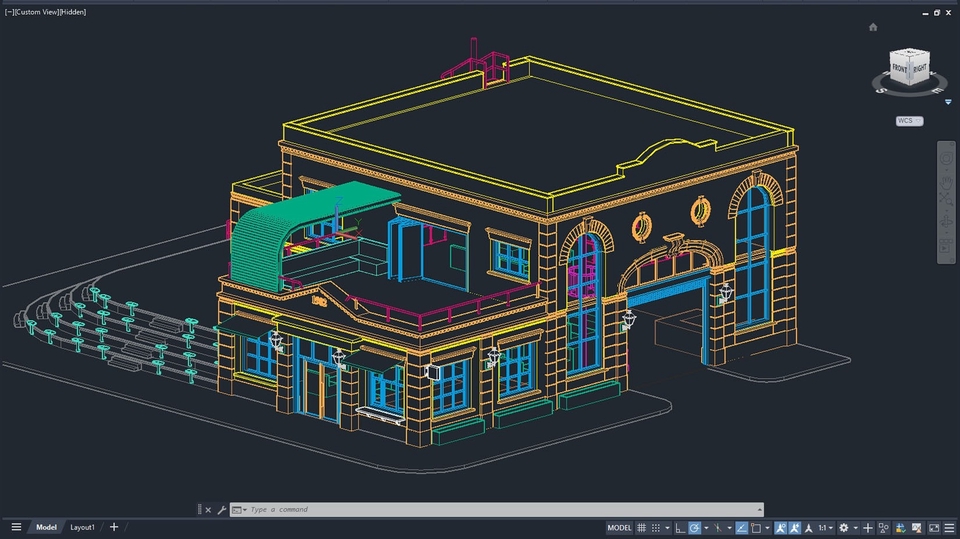The image size is (960, 539).
Task: Click the Workspace Switching gear icon
Action: coord(844,527)
